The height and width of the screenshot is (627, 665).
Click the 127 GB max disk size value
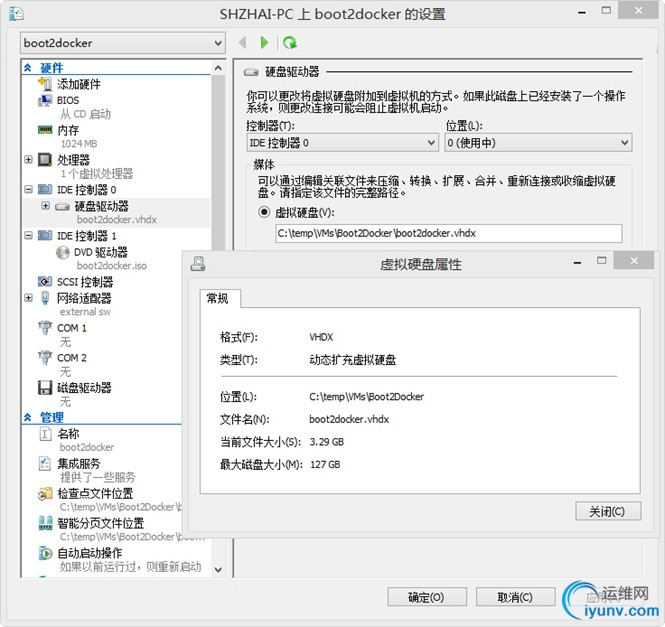325,465
